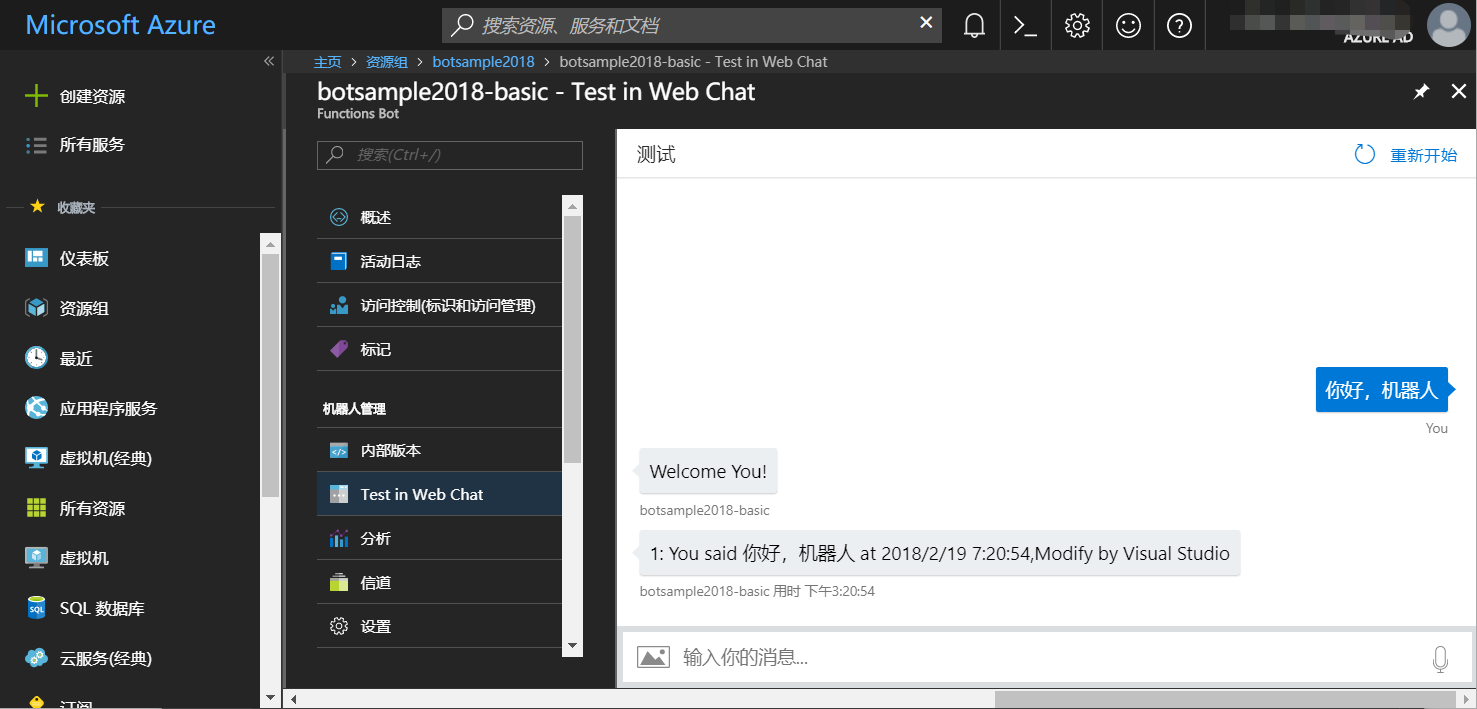Open the help question mark icon
The width and height of the screenshot is (1477, 709).
(1180, 25)
